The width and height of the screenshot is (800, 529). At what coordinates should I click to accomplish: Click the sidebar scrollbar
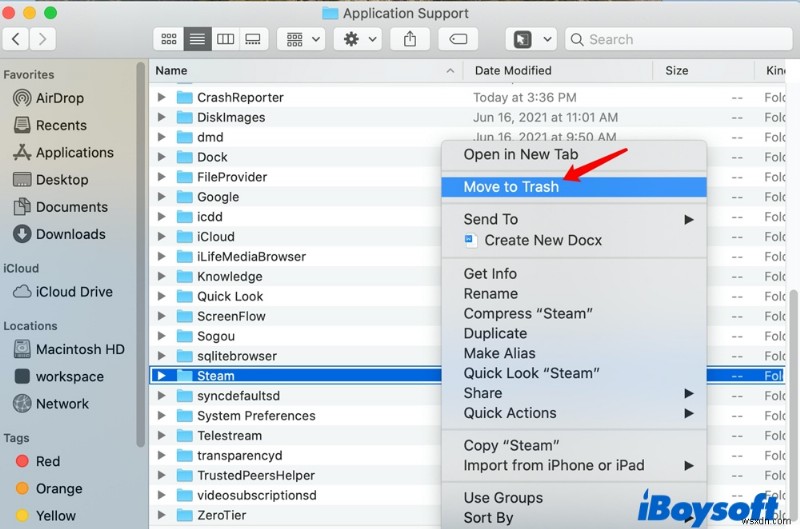click(x=141, y=254)
